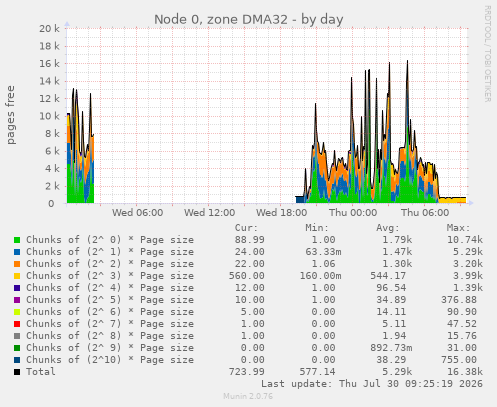Click the 'Last update' timestamp line
Viewport: 497px width, 407px height.
372,384
